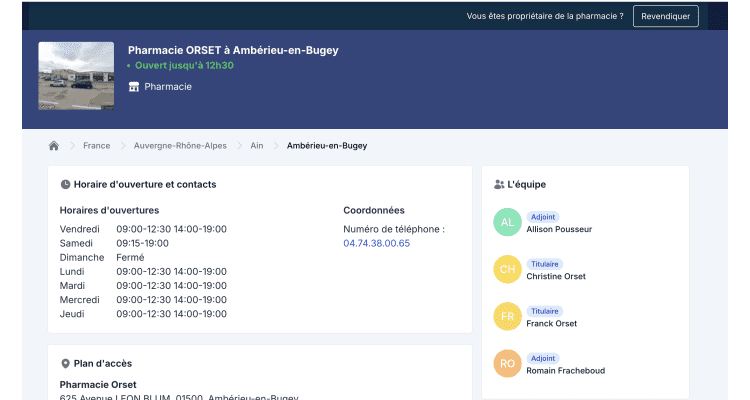
Task: Select the orange RO avatar
Action: 507,364
